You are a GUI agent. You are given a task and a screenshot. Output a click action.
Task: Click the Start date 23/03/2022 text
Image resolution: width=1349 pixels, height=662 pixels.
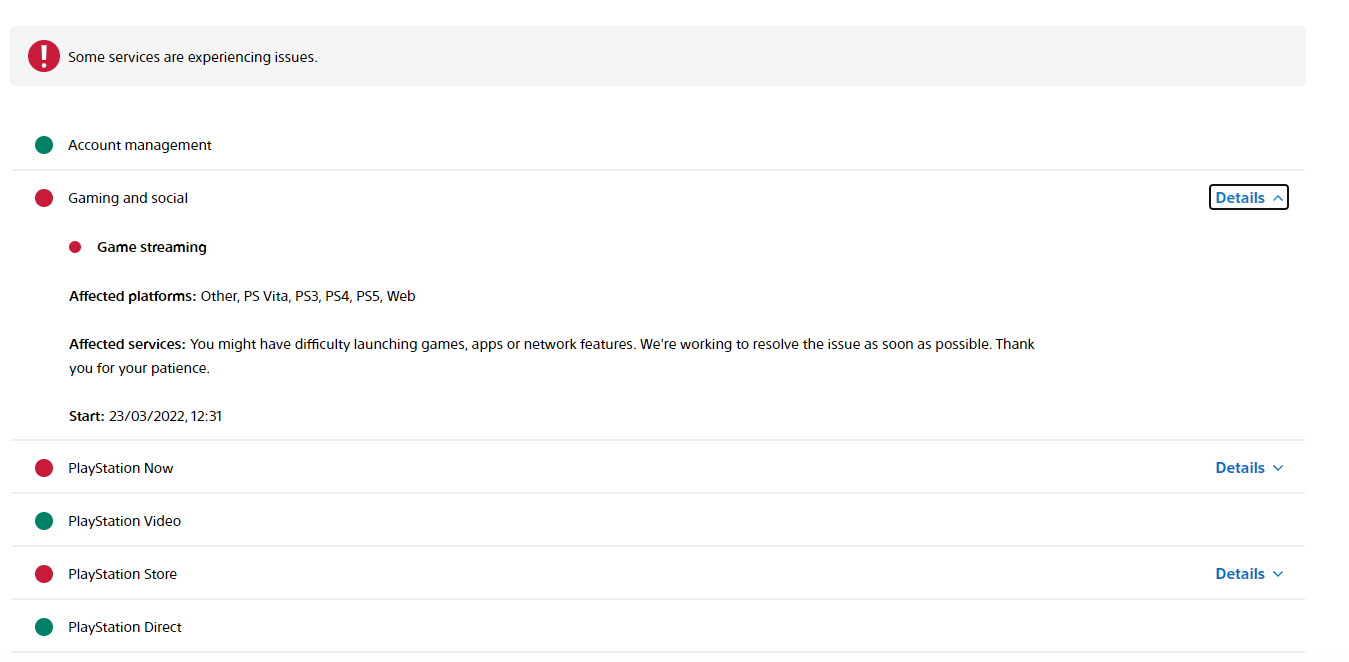click(165, 416)
